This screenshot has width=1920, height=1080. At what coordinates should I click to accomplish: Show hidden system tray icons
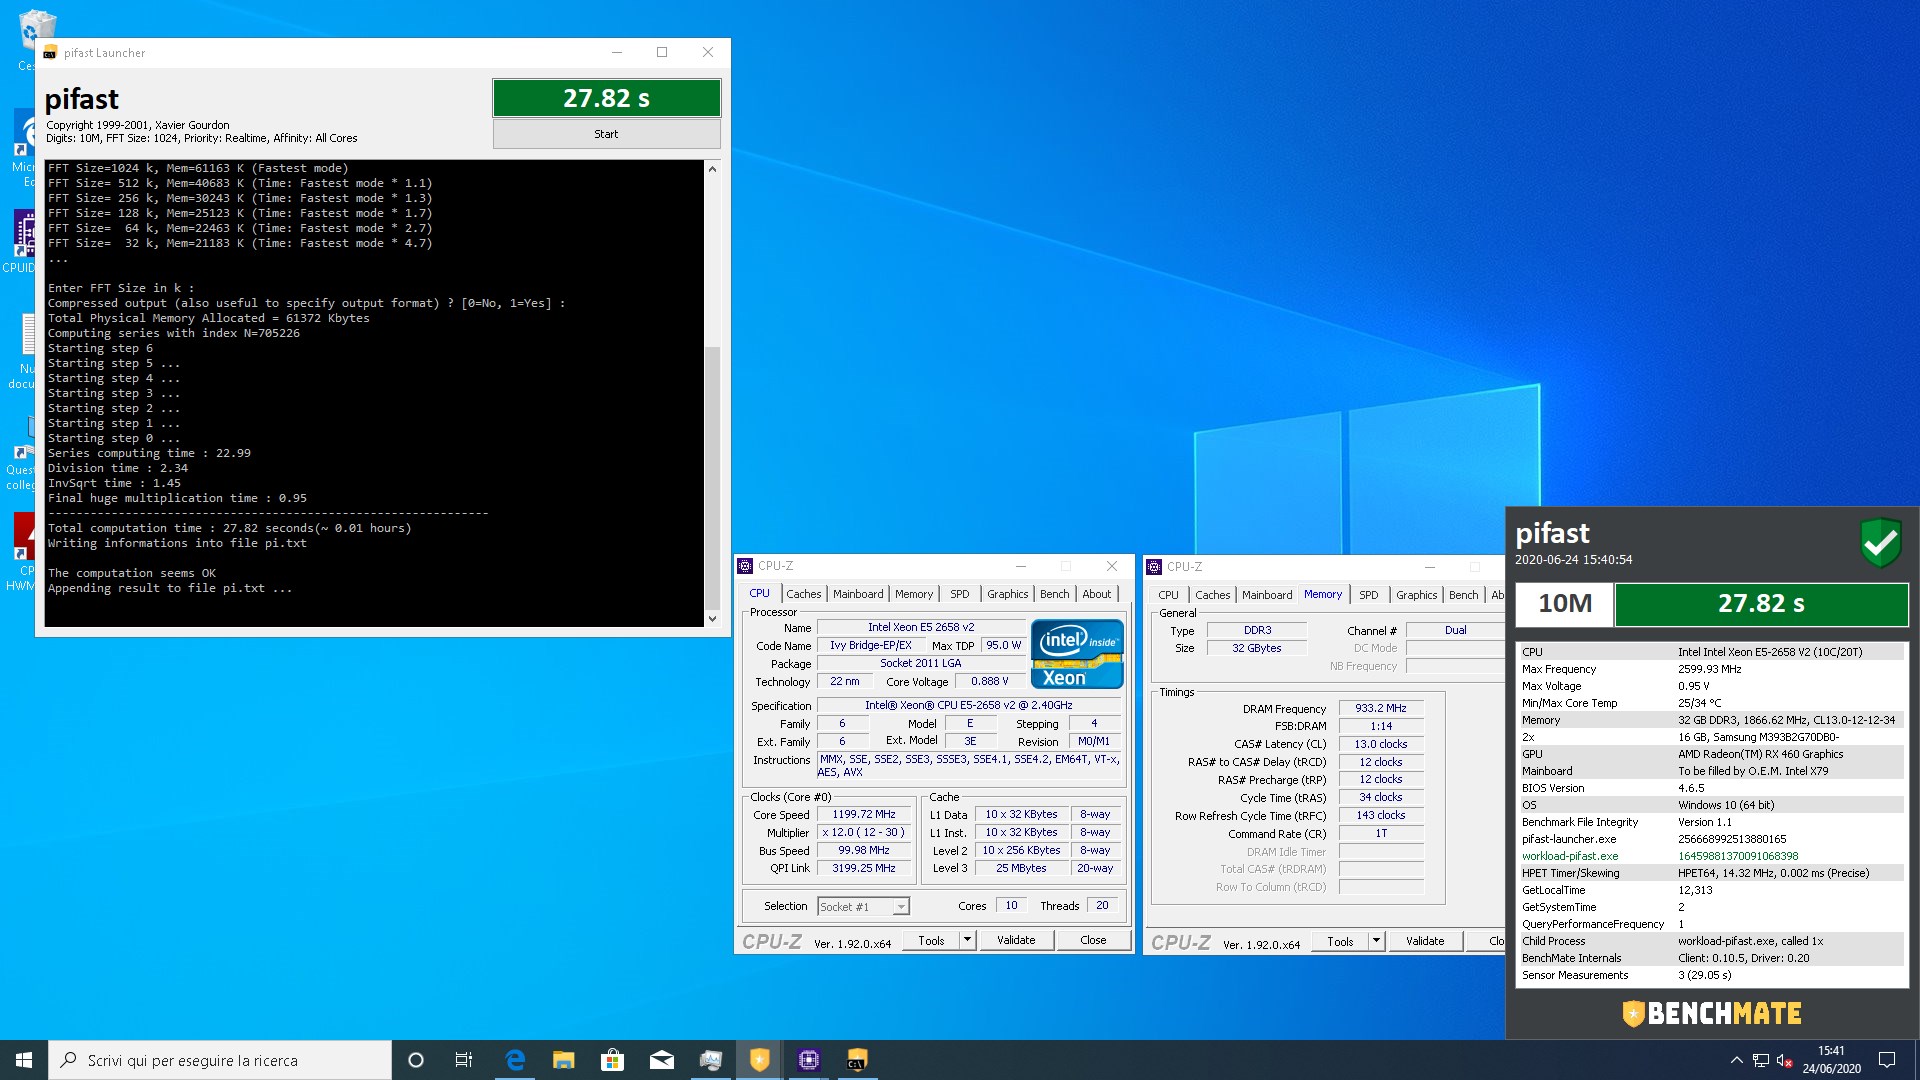(1736, 1060)
